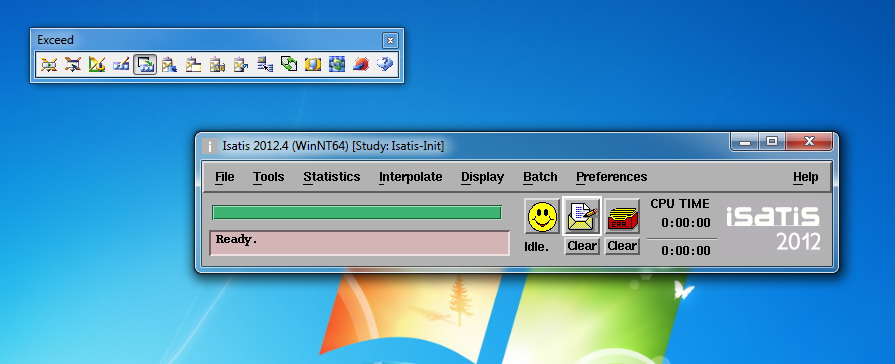
Task: Minimize the Isatis window
Action: [745, 142]
